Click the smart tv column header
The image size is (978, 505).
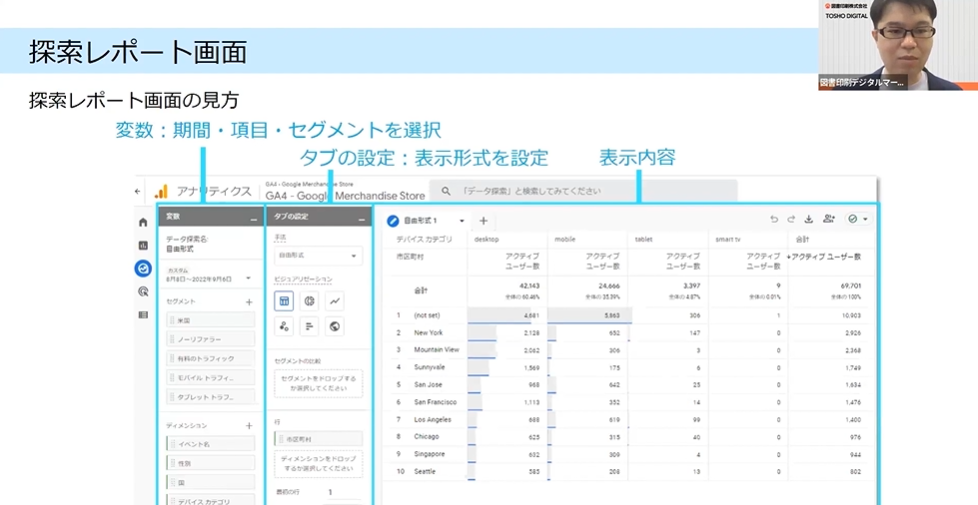728,239
